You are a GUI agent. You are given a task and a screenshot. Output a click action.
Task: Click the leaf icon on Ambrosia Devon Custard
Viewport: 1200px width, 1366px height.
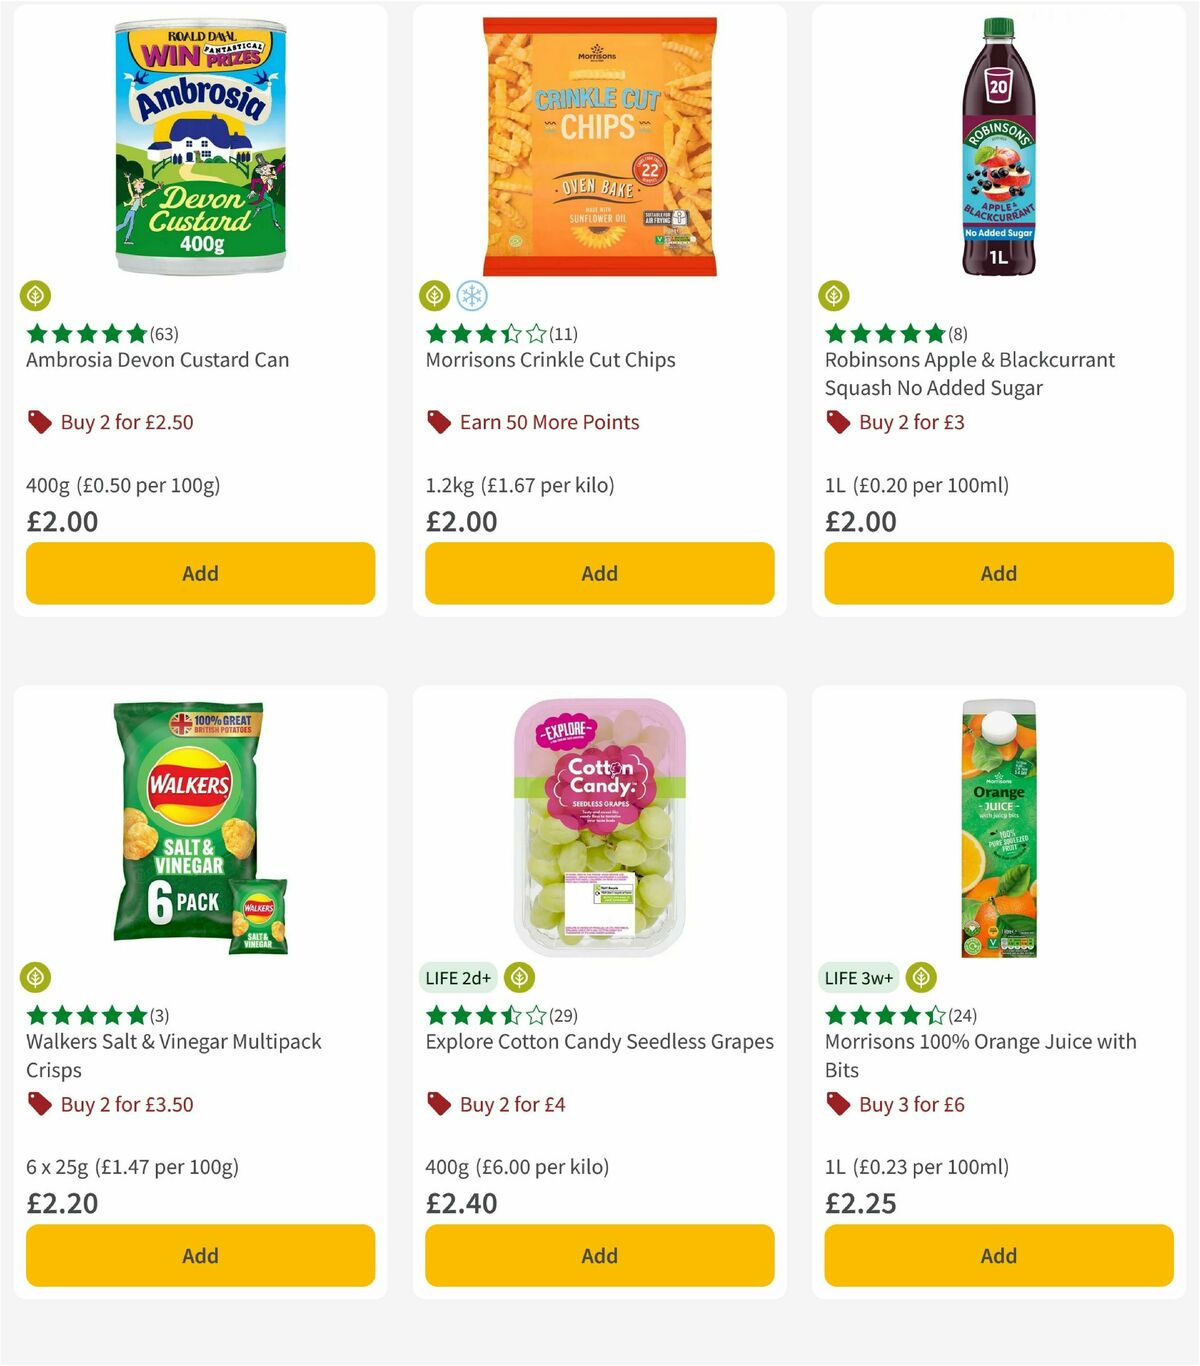point(36,296)
